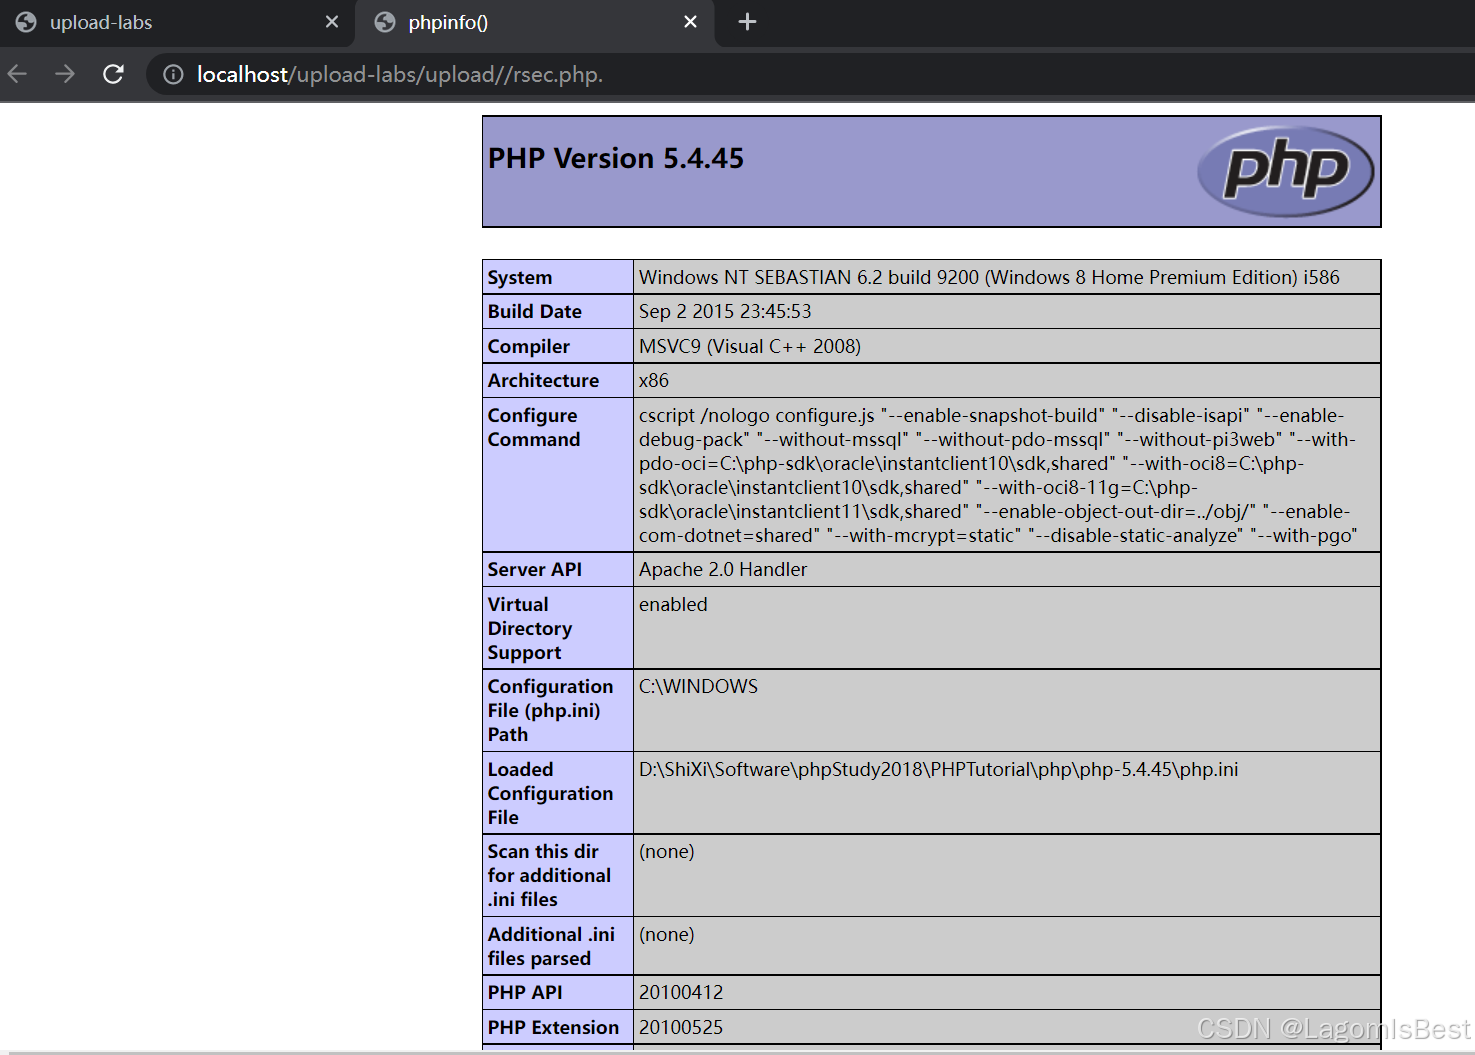Reload the current page

tap(113, 74)
